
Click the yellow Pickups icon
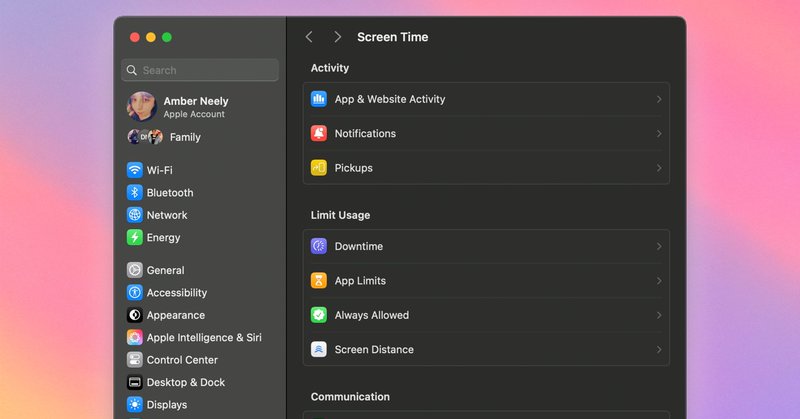coord(319,168)
